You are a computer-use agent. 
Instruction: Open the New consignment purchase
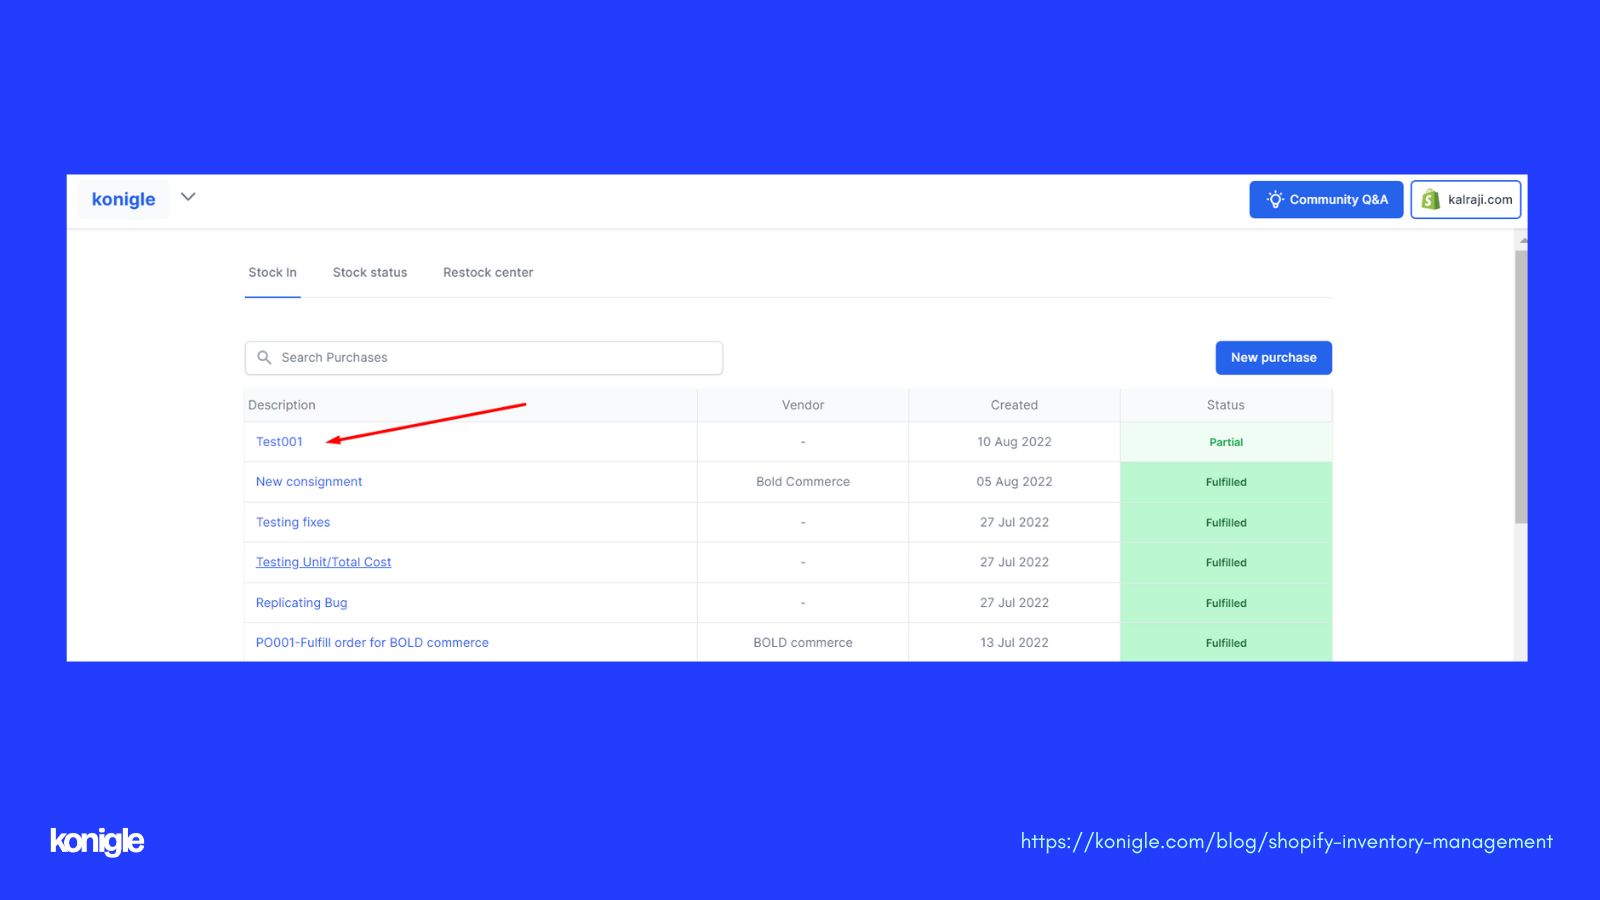pos(309,481)
